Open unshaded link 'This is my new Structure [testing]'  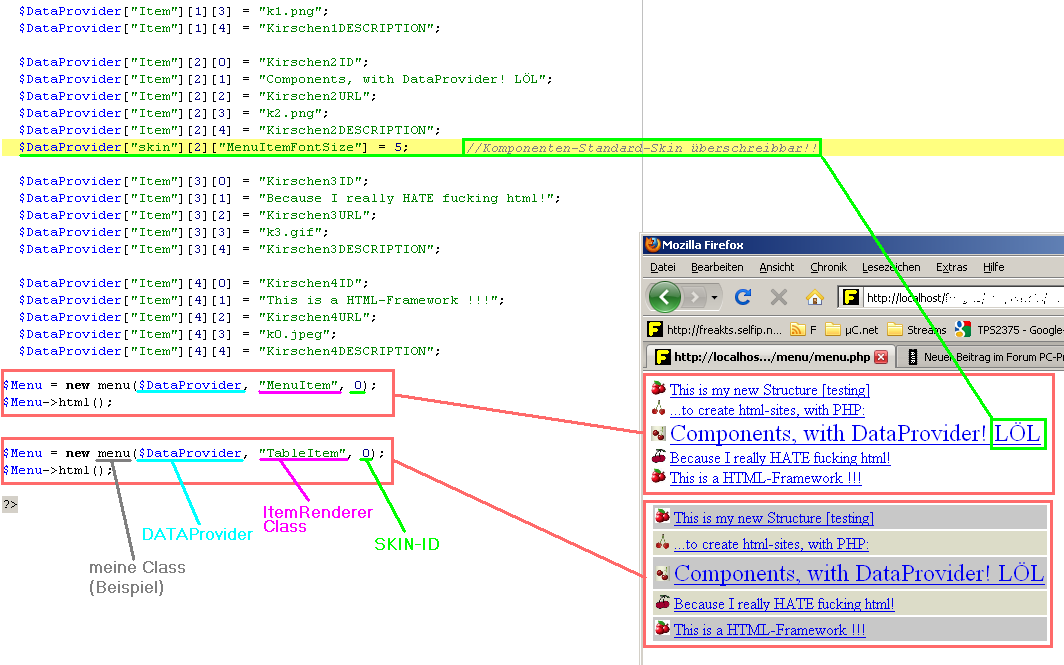click(x=770, y=390)
